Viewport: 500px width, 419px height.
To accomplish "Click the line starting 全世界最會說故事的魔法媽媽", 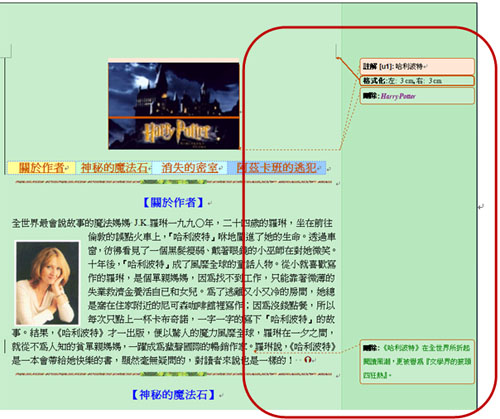I will [x=172, y=223].
